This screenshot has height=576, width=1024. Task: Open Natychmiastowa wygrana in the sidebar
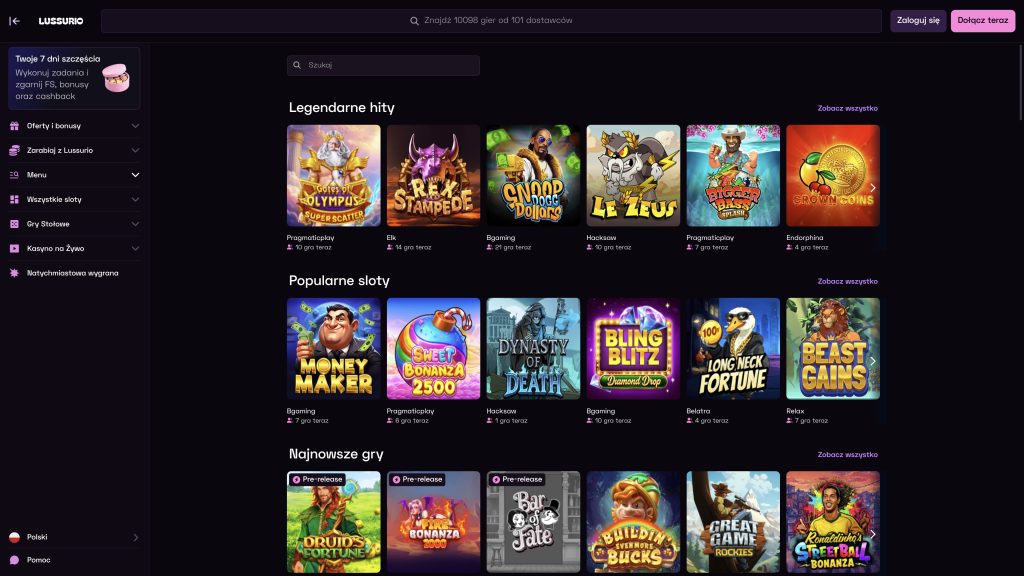(74, 273)
